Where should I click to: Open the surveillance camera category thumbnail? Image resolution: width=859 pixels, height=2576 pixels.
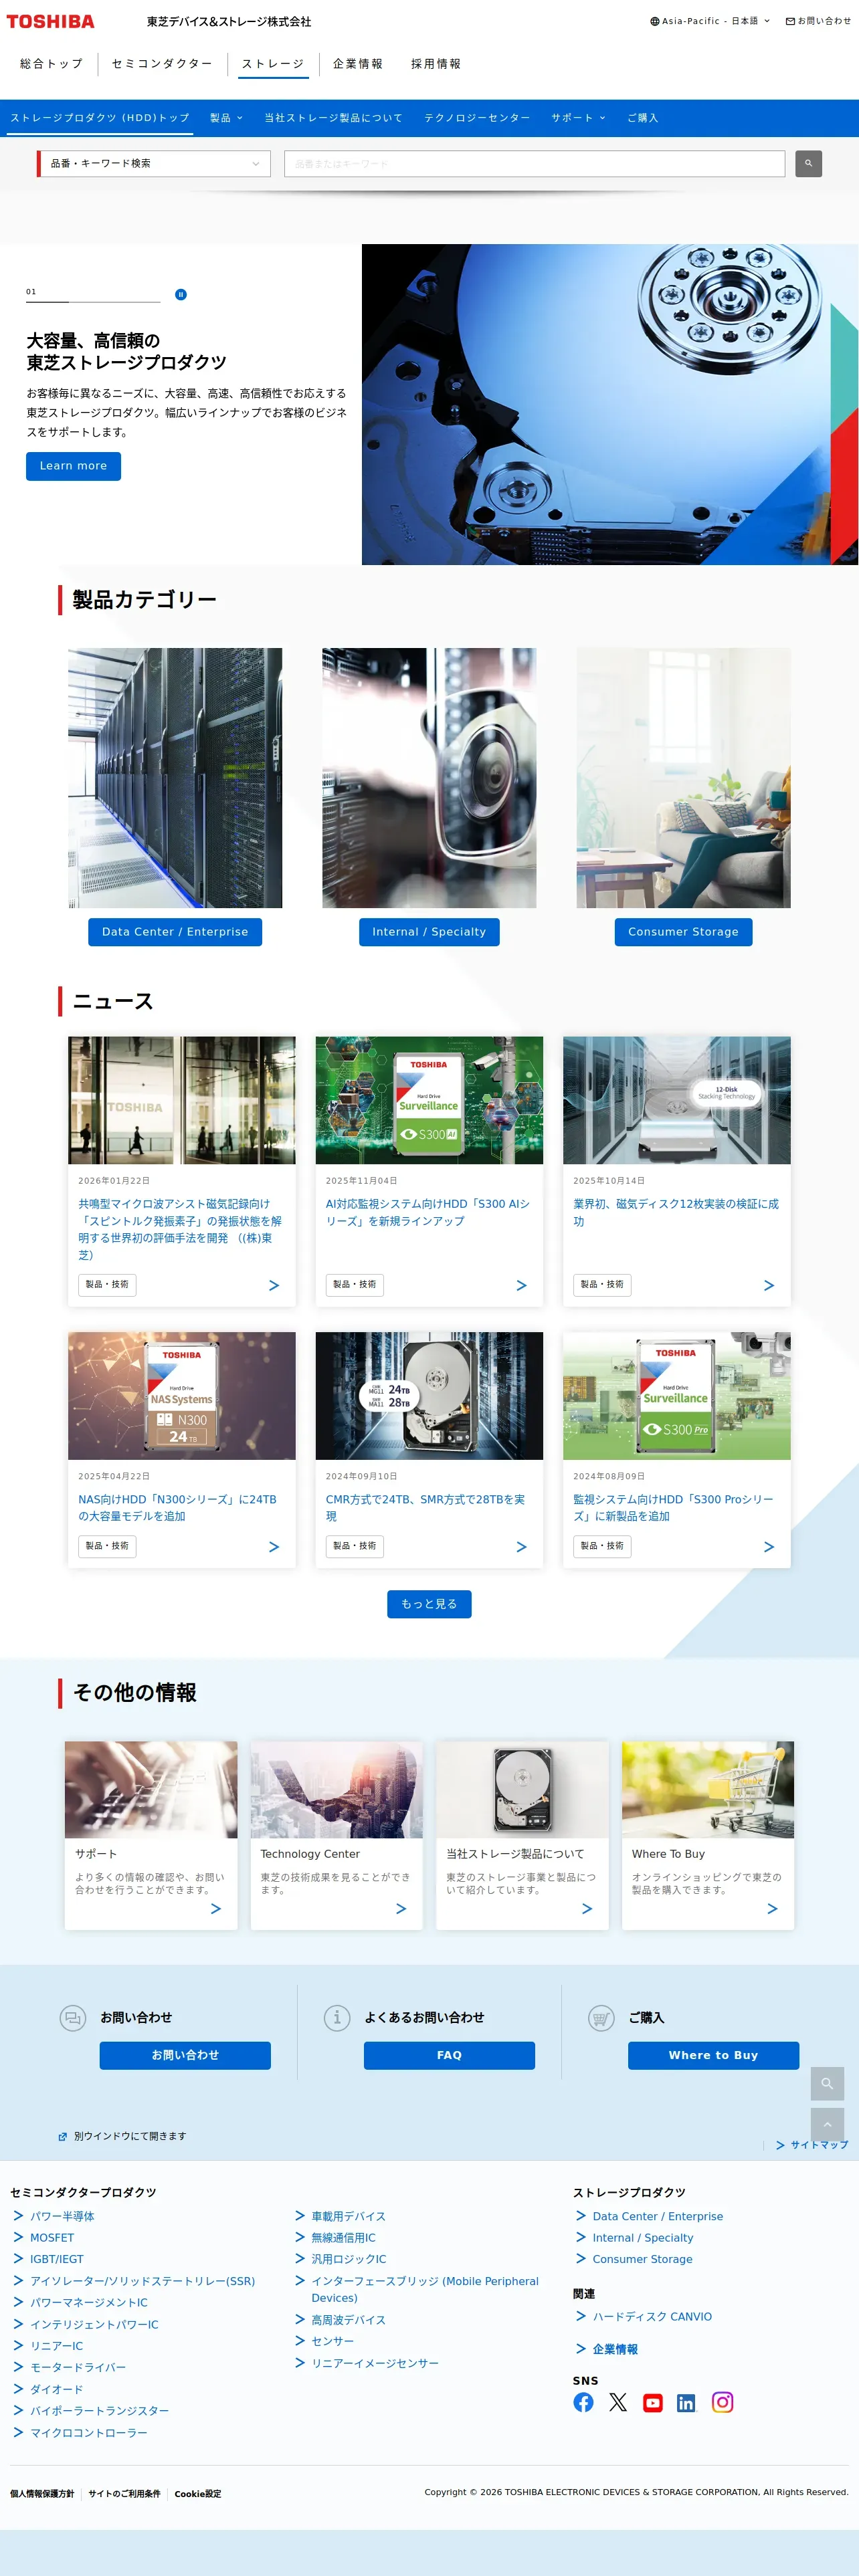click(x=429, y=778)
